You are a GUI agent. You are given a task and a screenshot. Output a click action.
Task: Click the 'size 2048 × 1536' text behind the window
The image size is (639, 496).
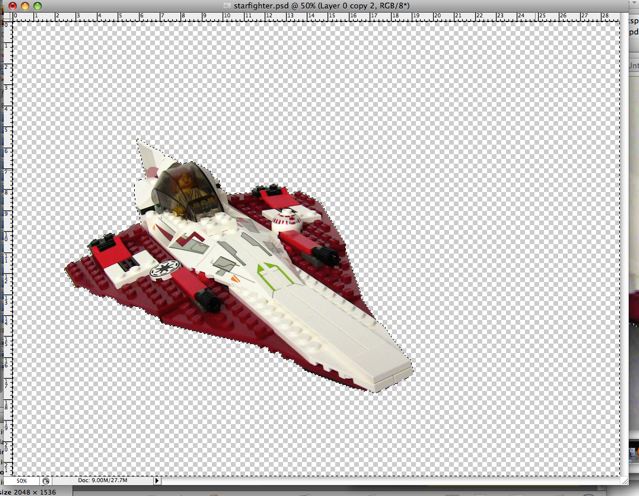coord(28,492)
